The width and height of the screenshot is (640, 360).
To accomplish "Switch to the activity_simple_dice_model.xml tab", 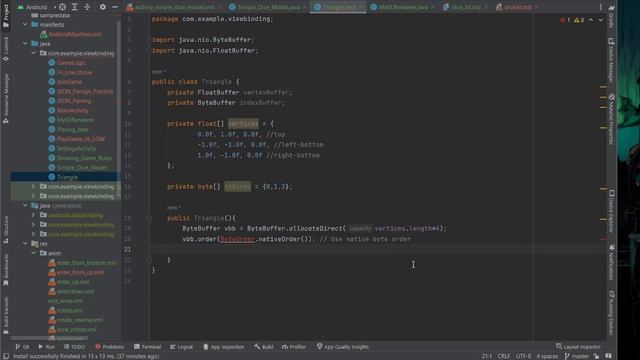I will (174, 7).
